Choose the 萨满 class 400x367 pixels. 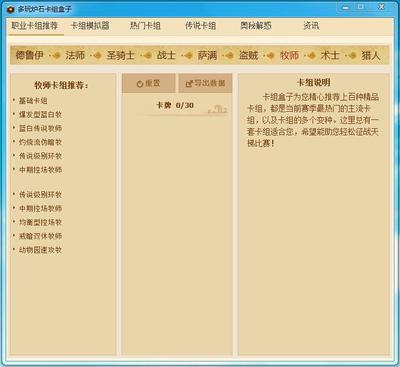(x=207, y=55)
